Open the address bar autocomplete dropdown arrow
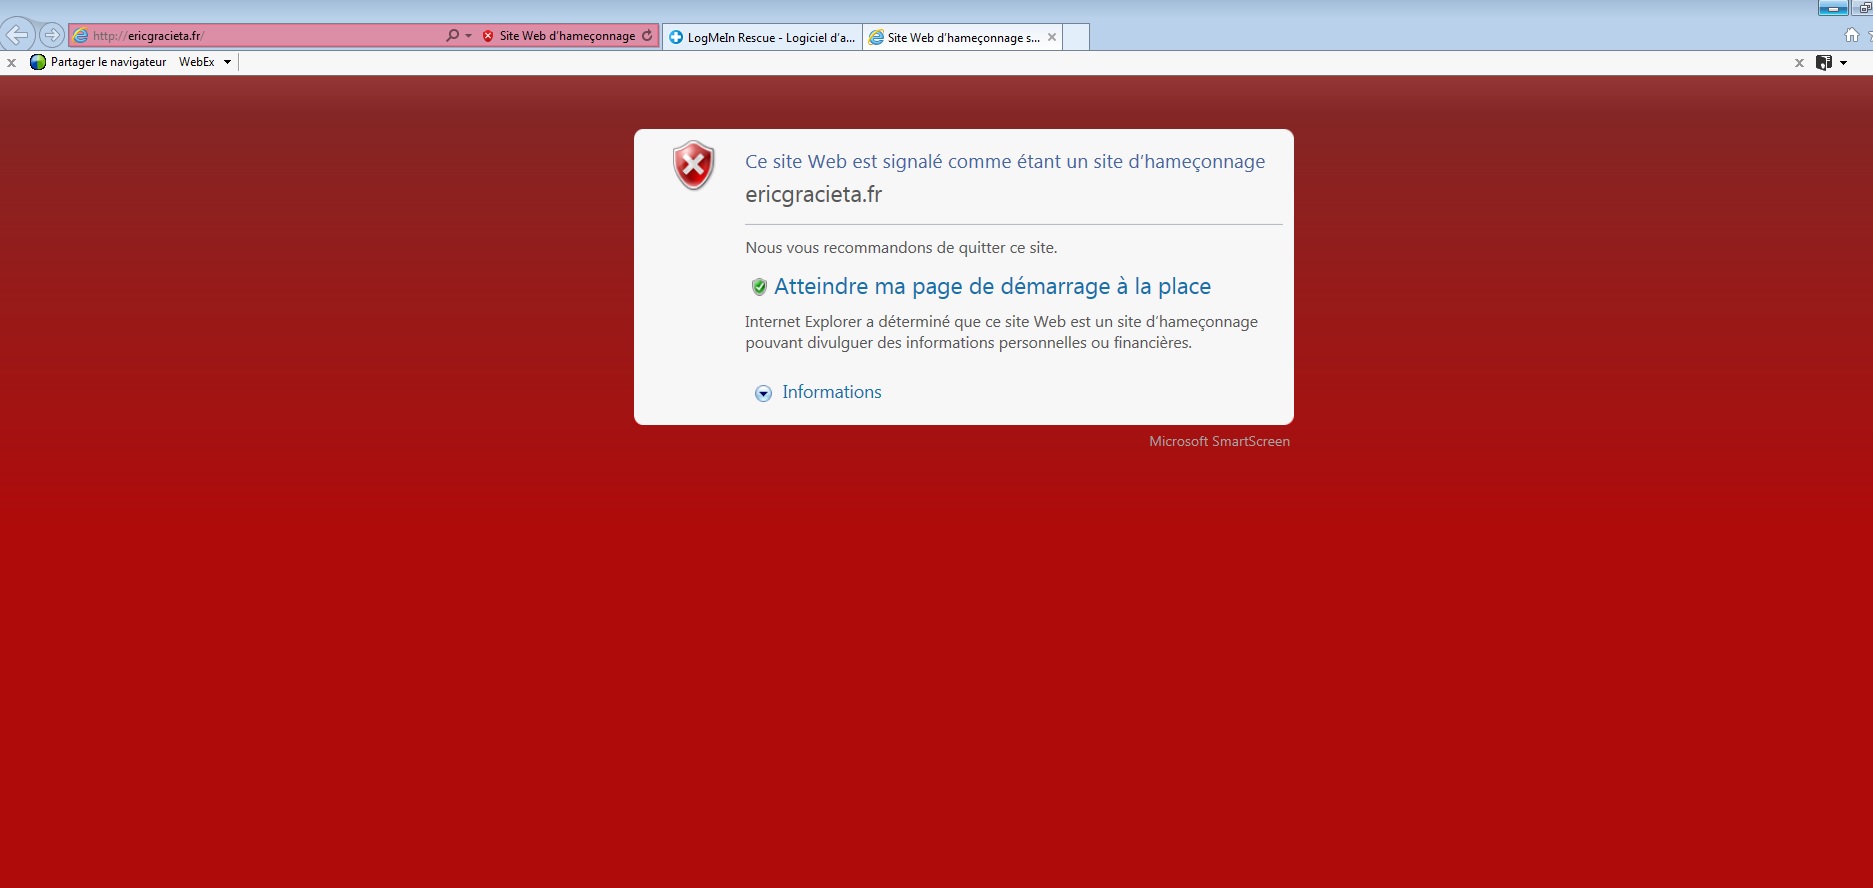The height and width of the screenshot is (888, 1873). point(468,36)
